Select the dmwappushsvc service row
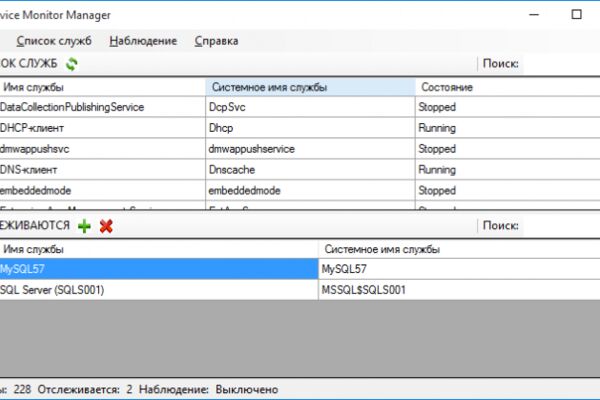The height and width of the screenshot is (400, 600). pos(300,149)
